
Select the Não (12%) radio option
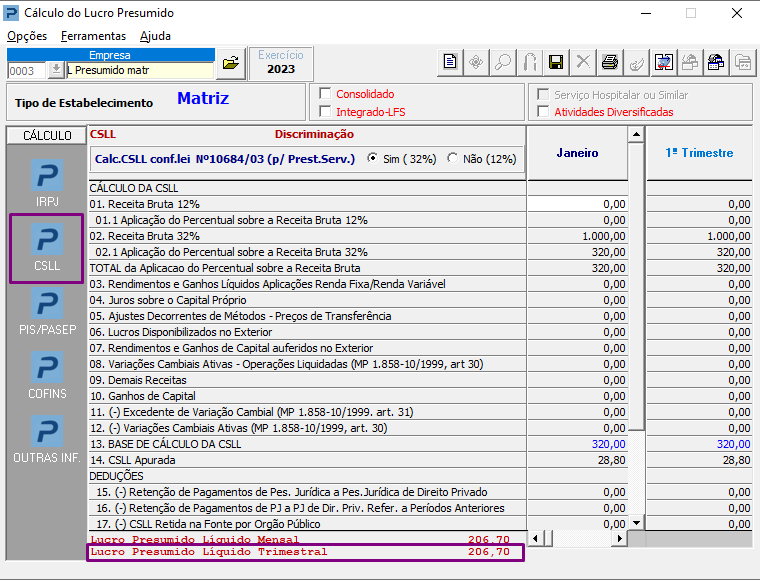(453, 158)
